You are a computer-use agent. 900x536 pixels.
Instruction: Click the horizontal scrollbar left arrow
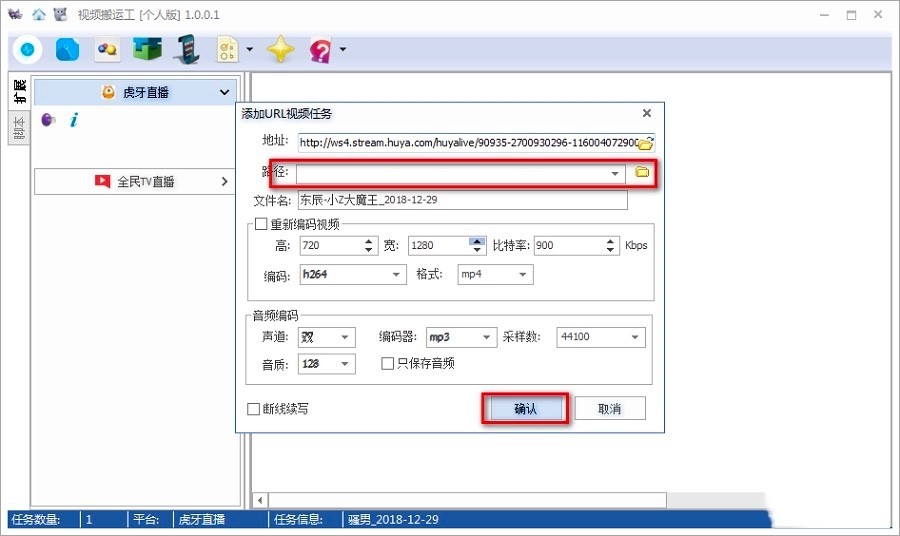[x=260, y=500]
